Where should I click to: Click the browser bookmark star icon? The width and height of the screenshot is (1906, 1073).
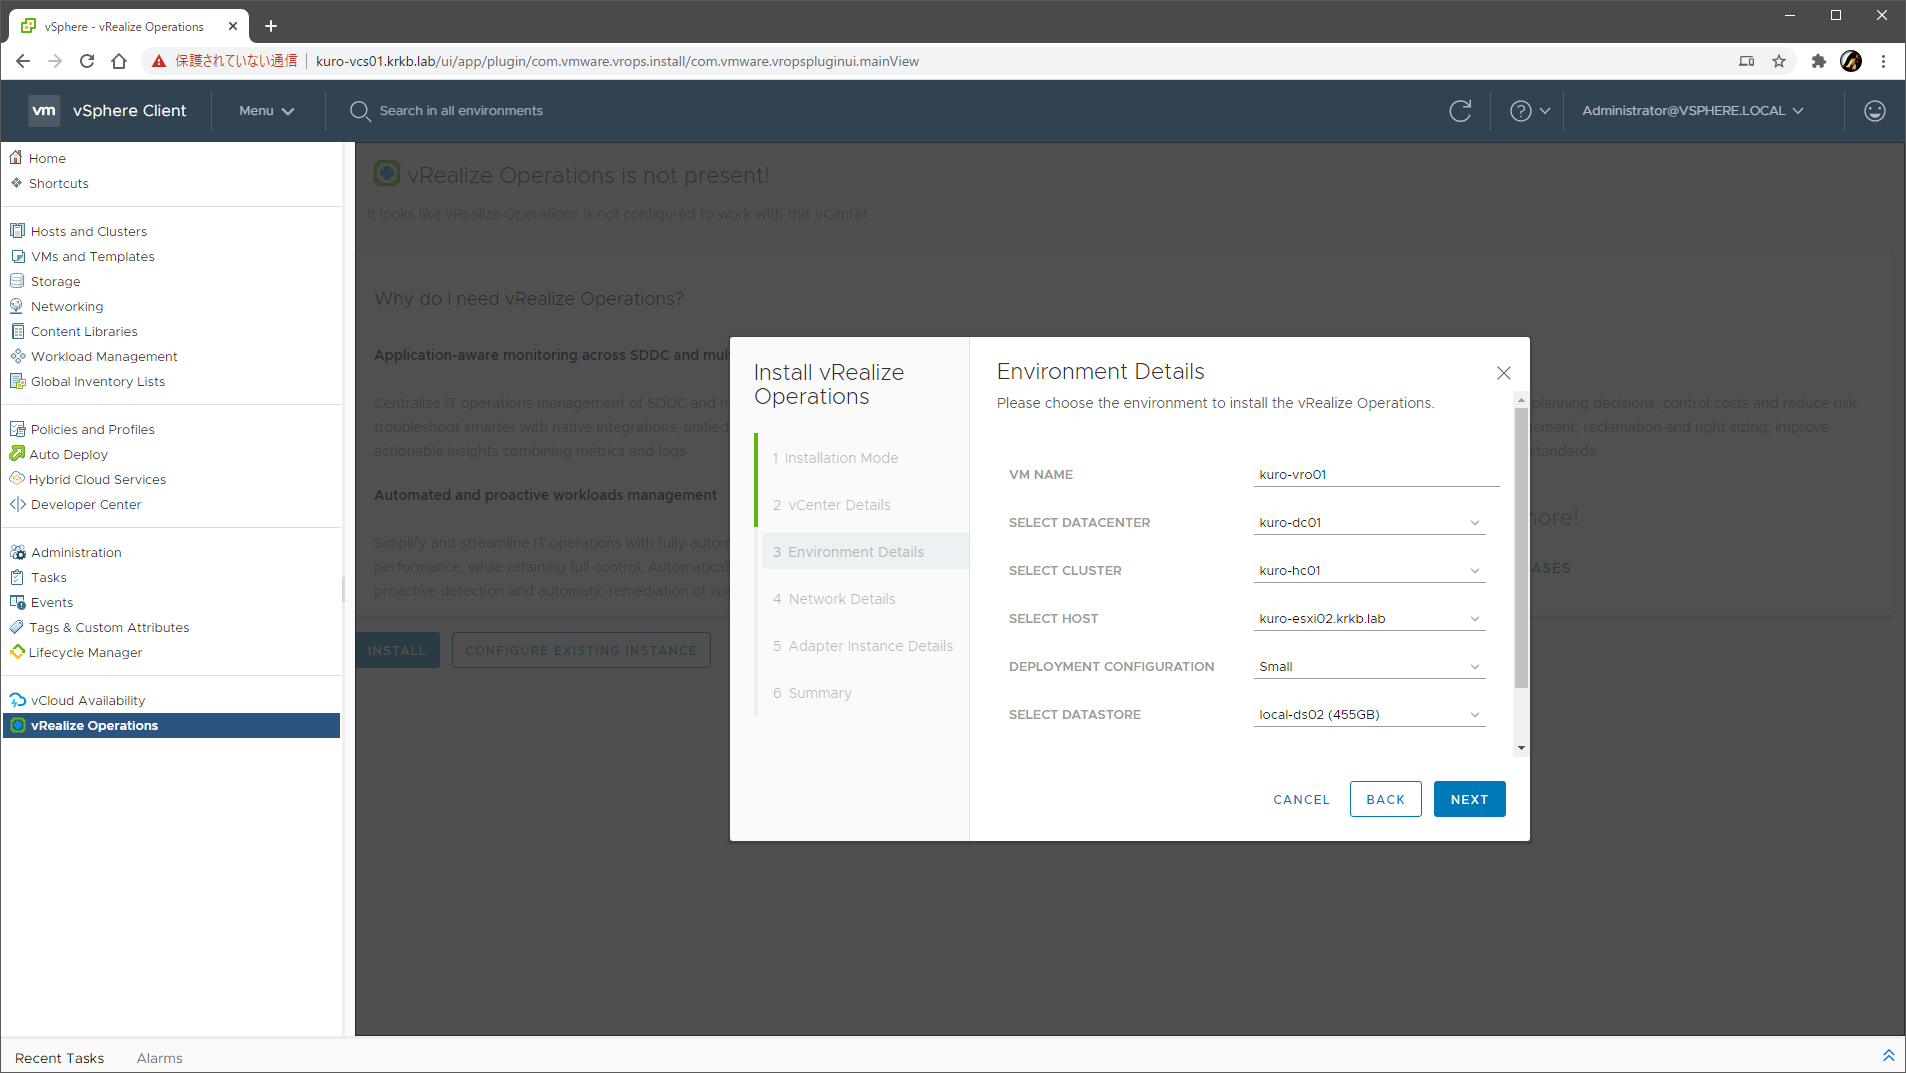[x=1779, y=61]
